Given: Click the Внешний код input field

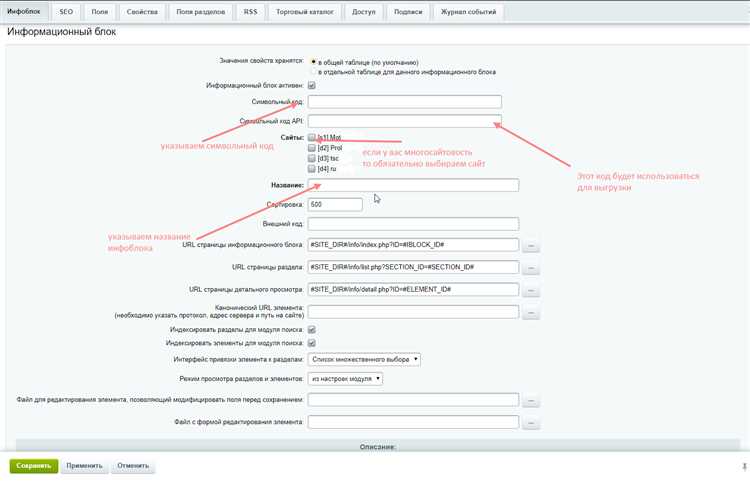Looking at the screenshot, I should pyautogui.click(x=413, y=224).
